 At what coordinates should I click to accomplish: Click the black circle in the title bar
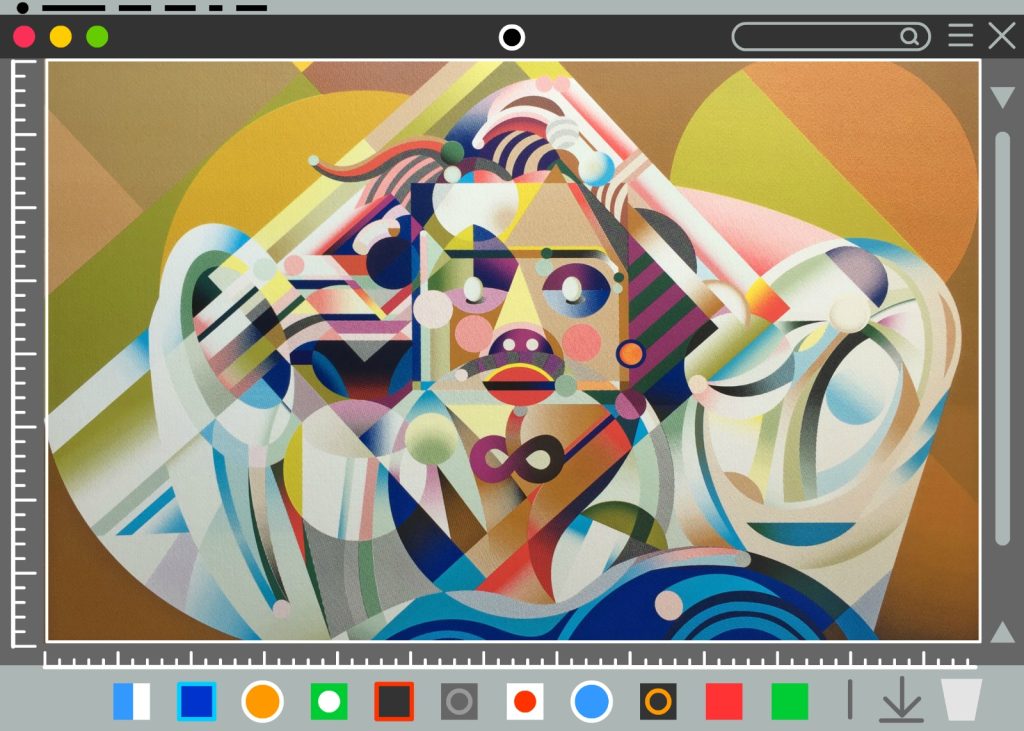pyautogui.click(x=512, y=38)
